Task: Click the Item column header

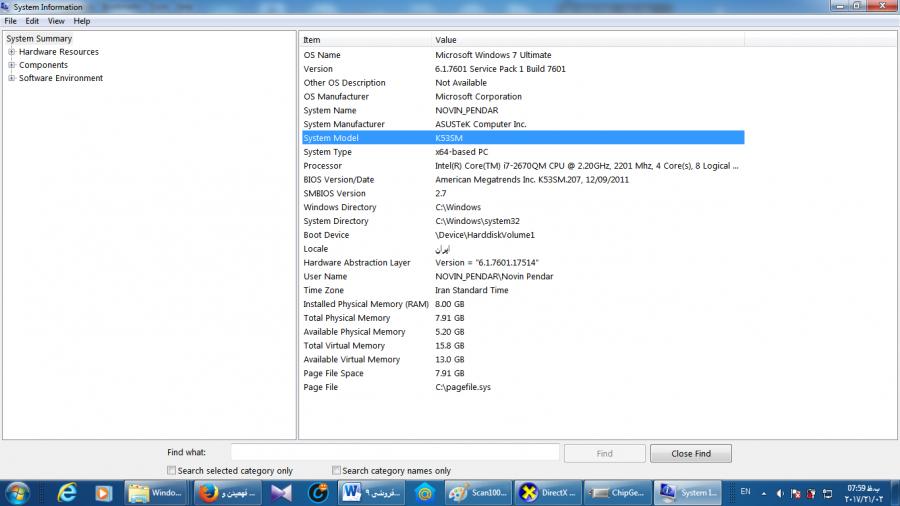Action: coord(366,40)
